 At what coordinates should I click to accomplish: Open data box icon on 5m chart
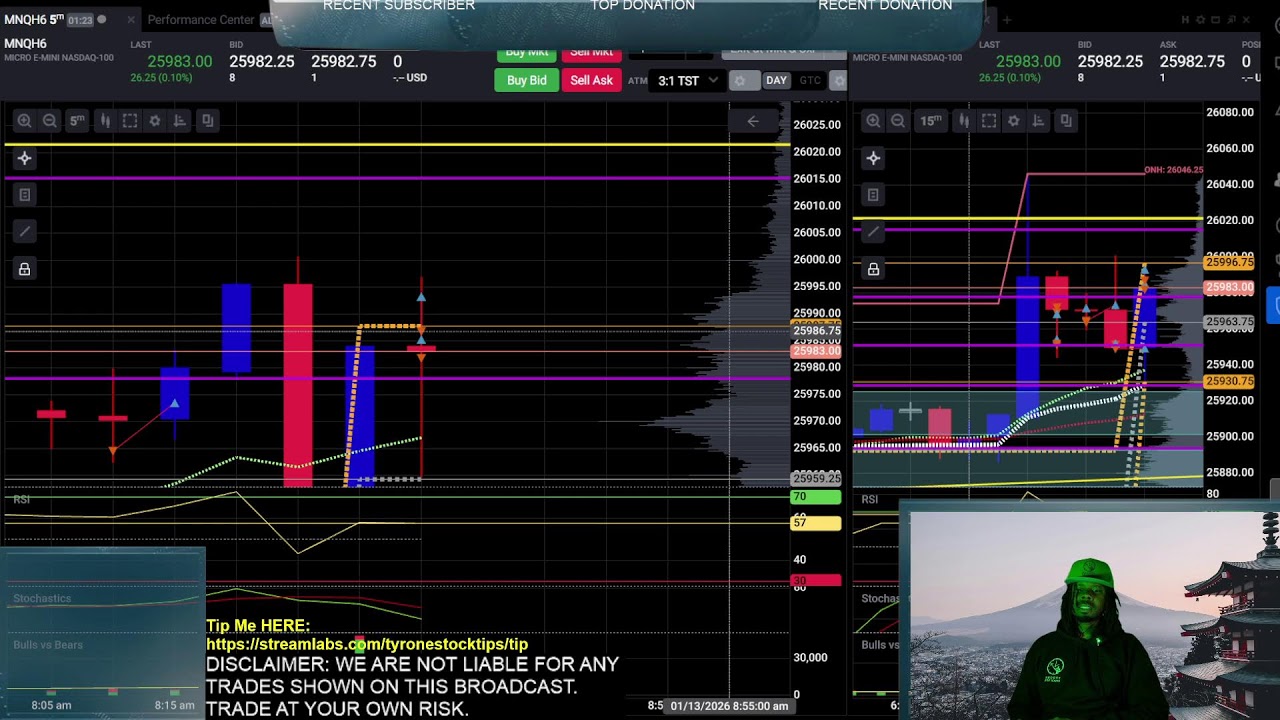pyautogui.click(x=24, y=195)
